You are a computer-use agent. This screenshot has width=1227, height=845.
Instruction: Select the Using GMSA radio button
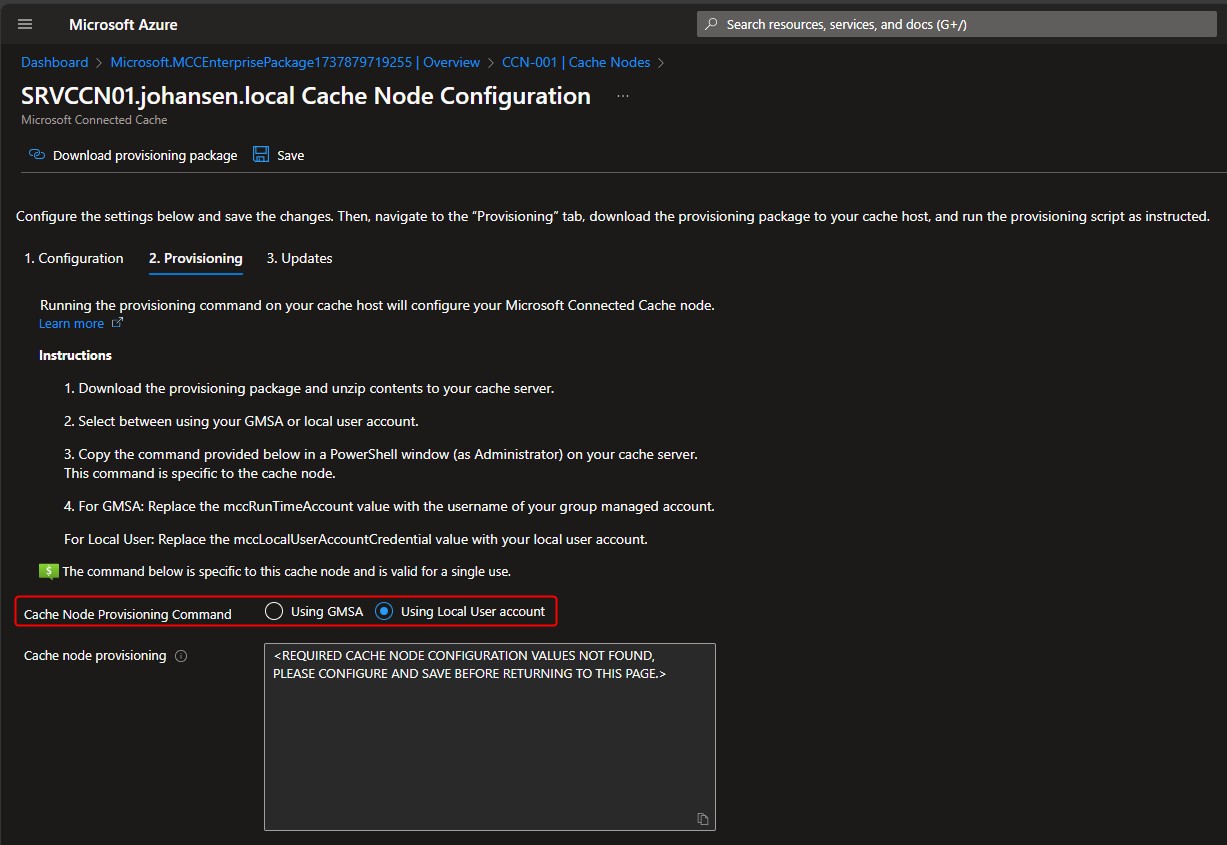click(x=274, y=611)
